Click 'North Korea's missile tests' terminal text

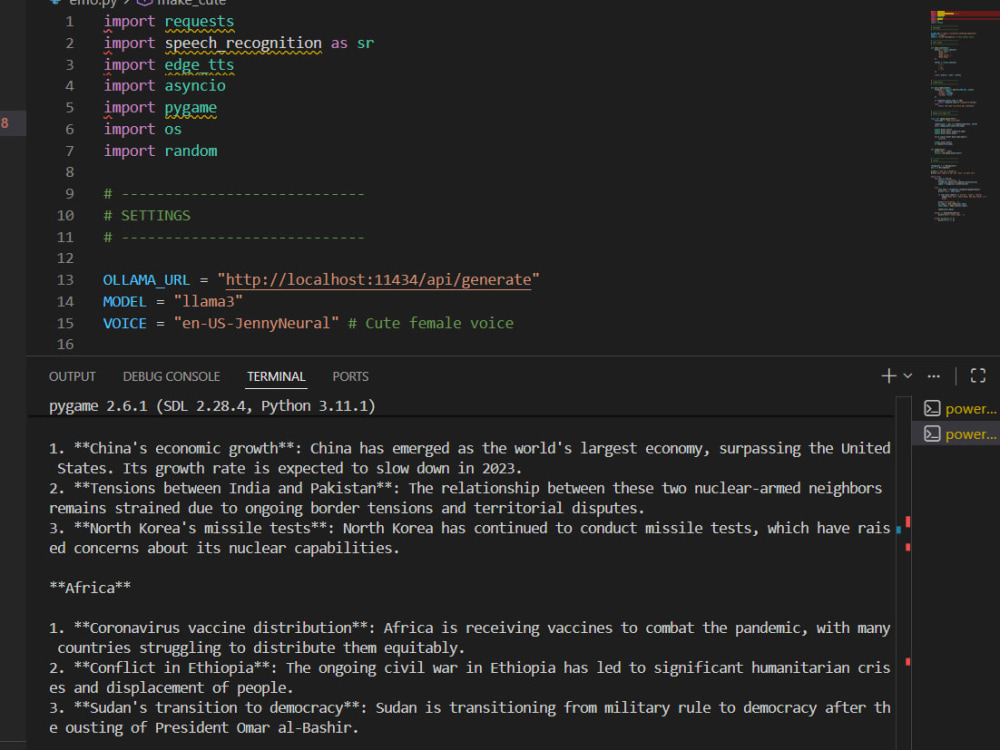tap(200, 528)
